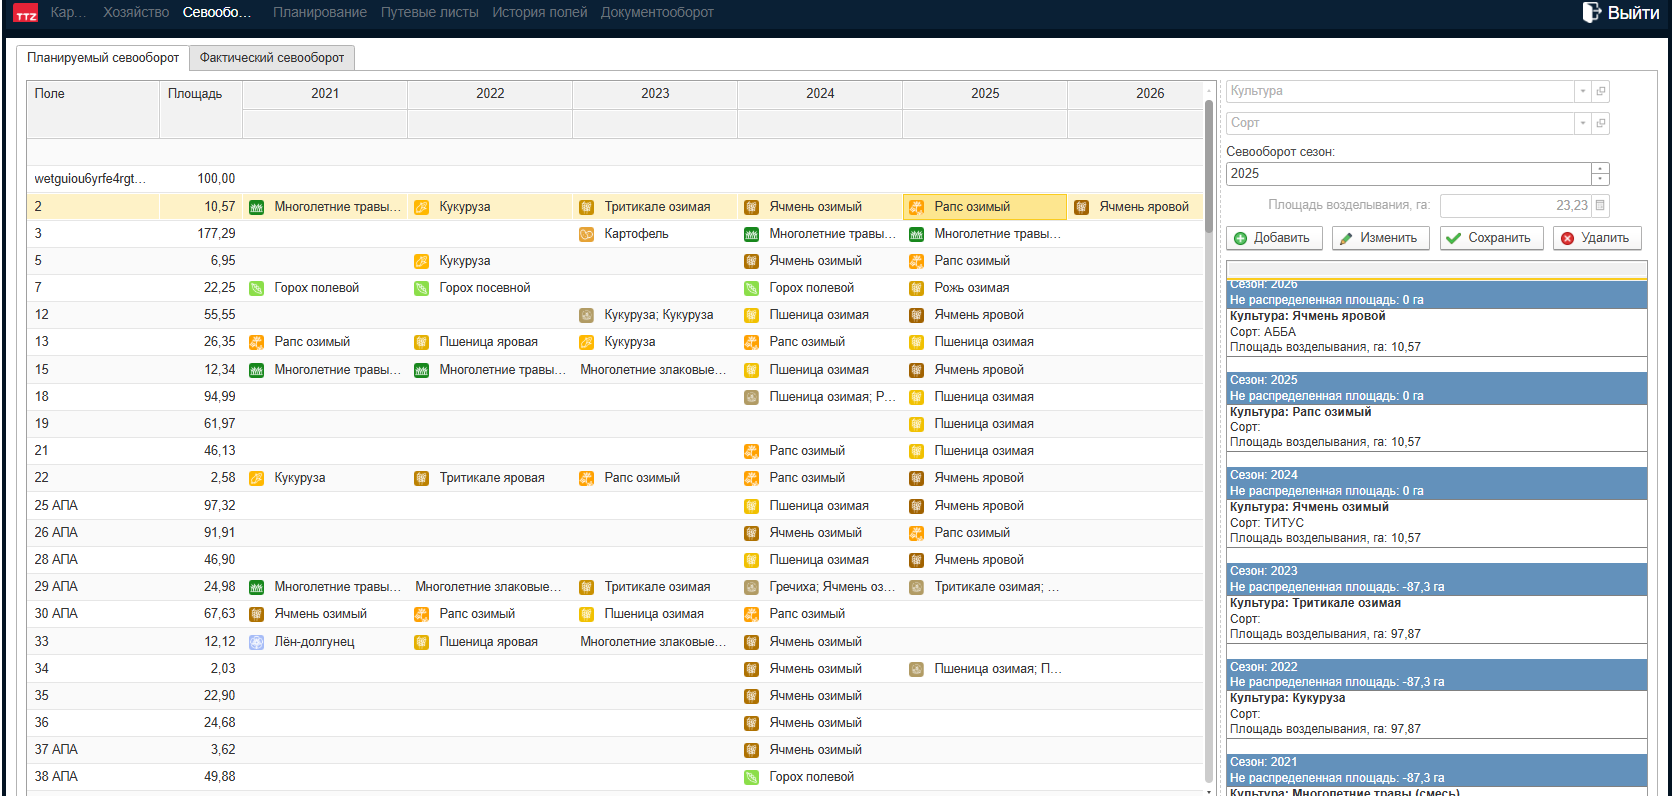Open selection form icon beside Сорт field

point(1601,123)
